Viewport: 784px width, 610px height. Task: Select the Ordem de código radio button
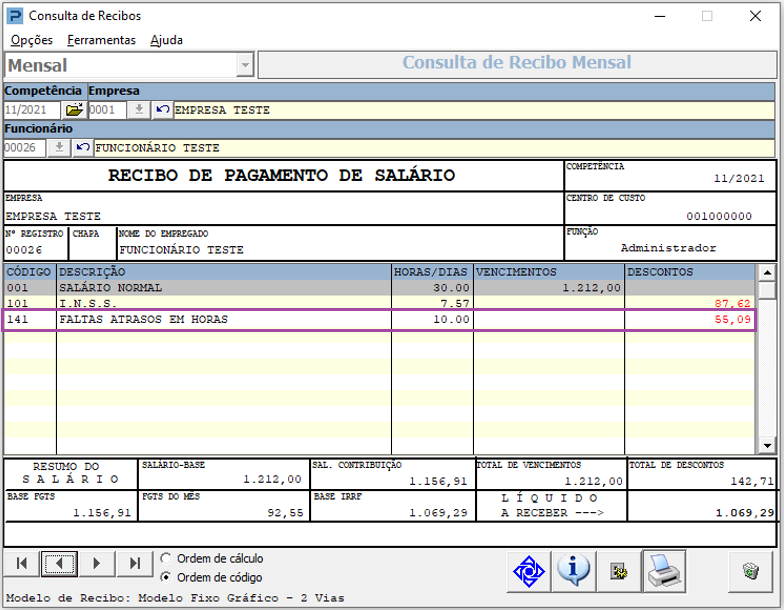coord(166,577)
